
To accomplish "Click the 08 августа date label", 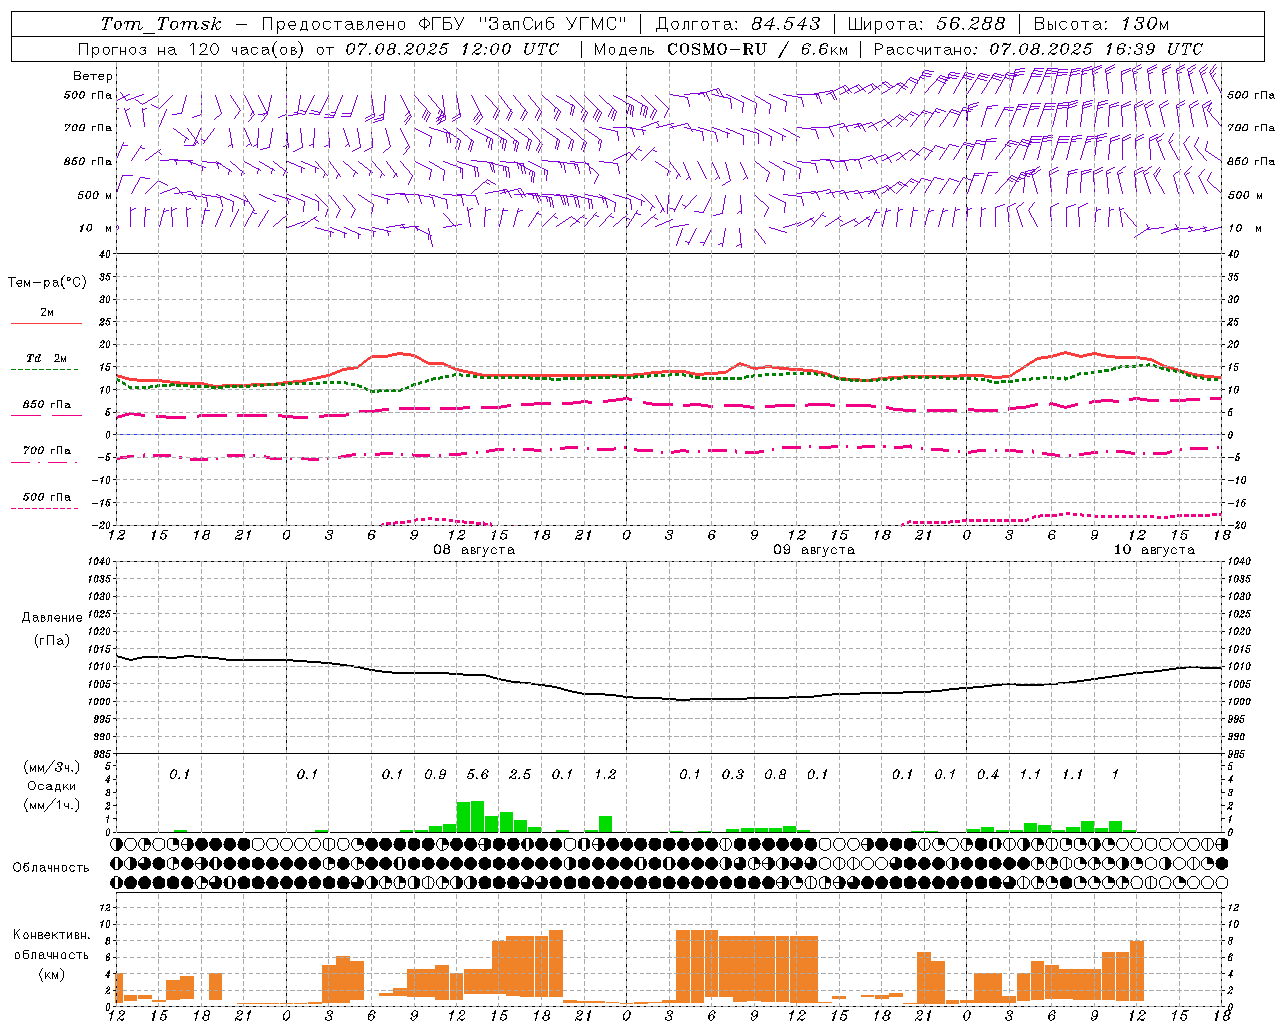I will point(474,550).
